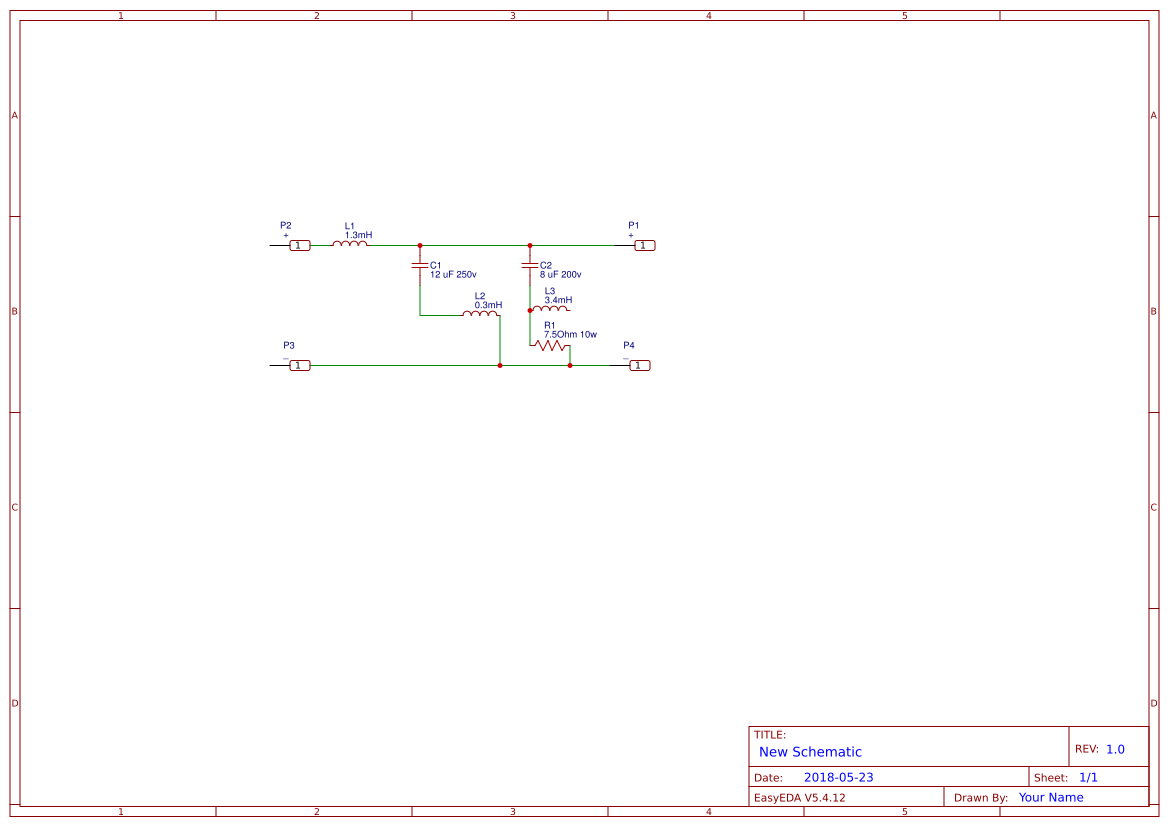Click the "R1" designator label
This screenshot has height=827, width=1169.
550,326
